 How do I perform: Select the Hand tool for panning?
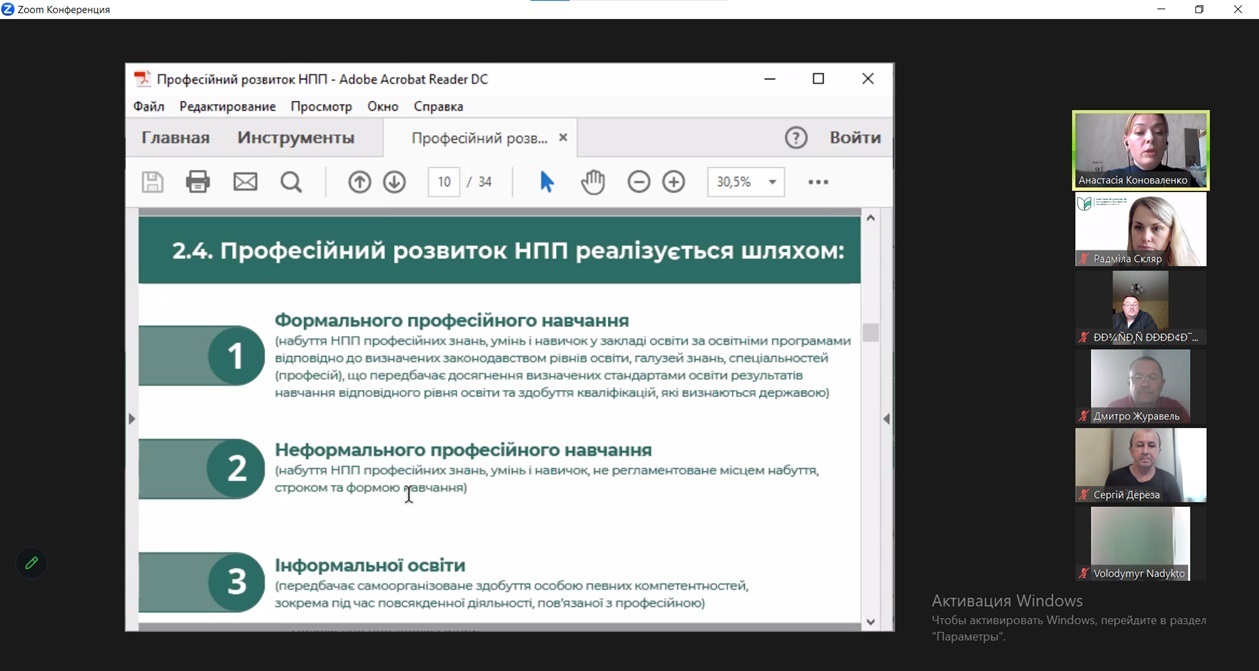(592, 181)
